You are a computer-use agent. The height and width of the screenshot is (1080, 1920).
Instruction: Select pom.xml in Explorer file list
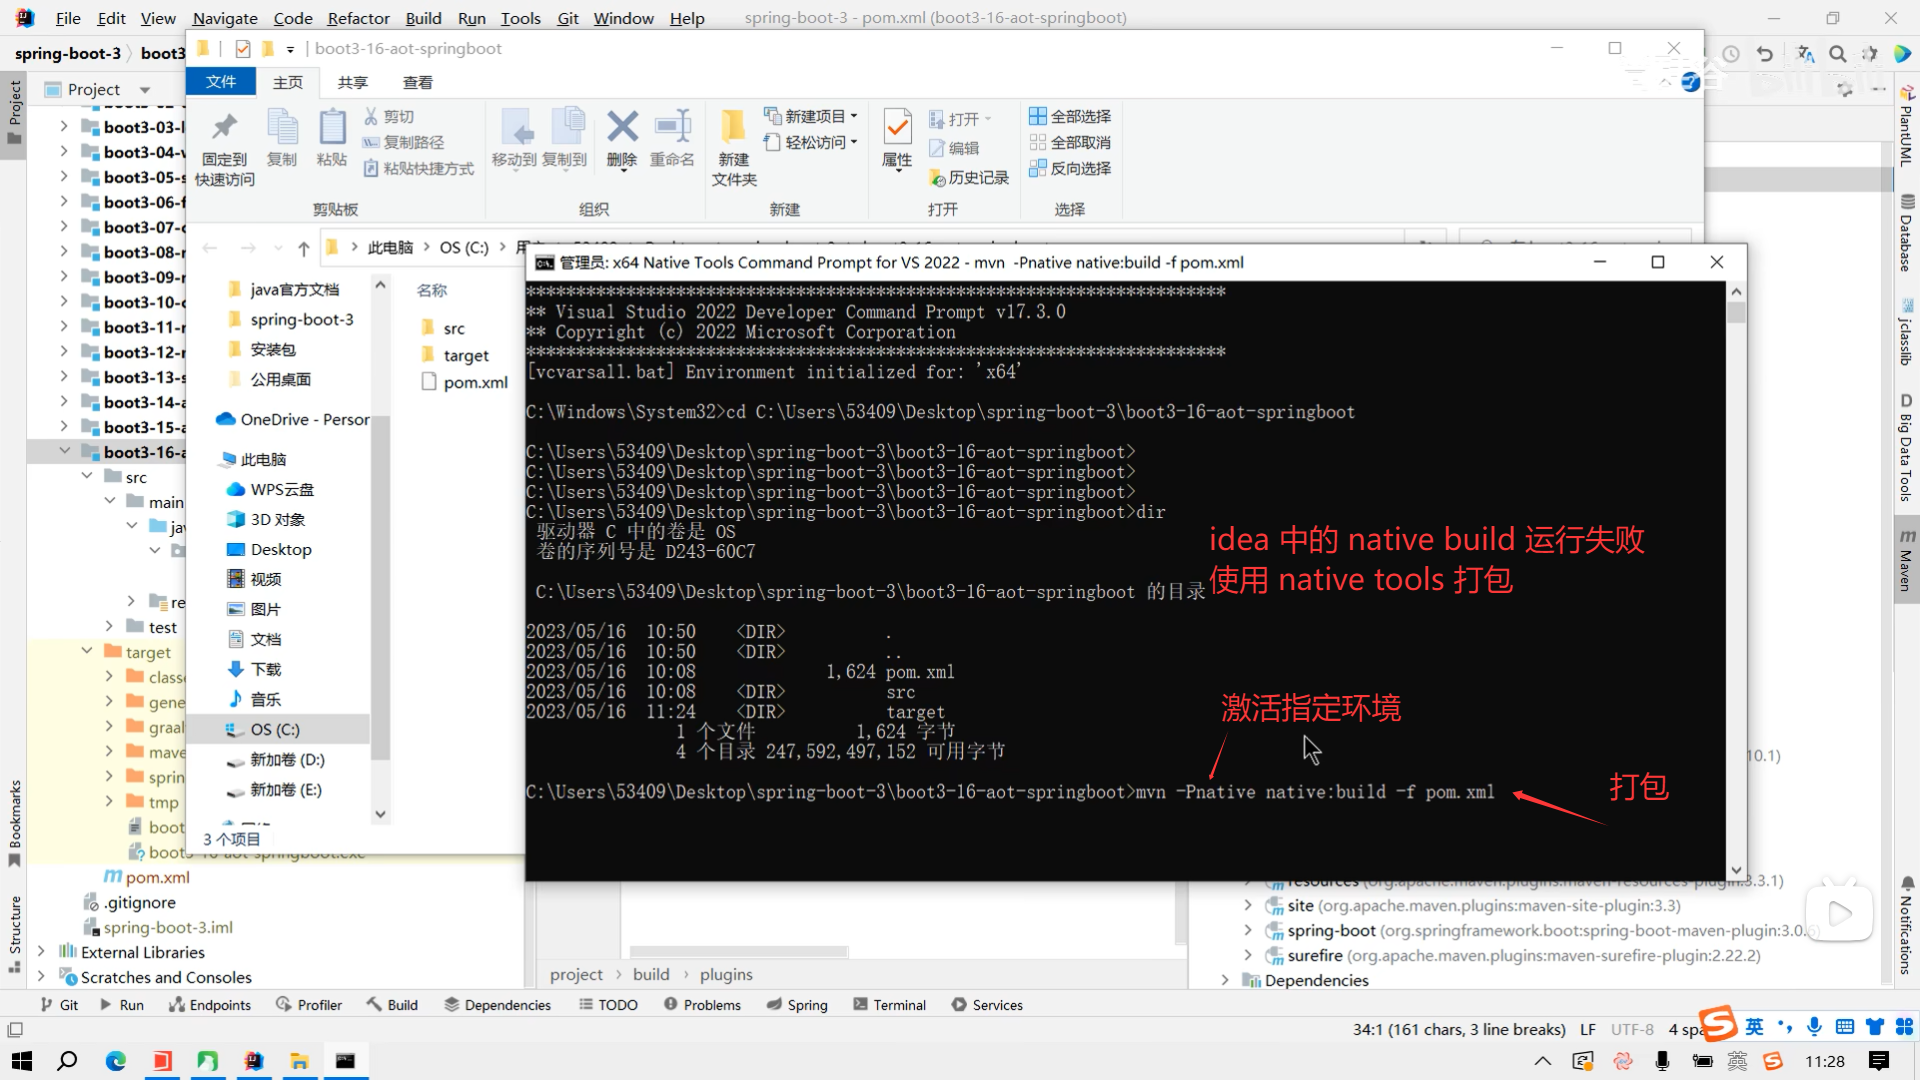pyautogui.click(x=475, y=382)
